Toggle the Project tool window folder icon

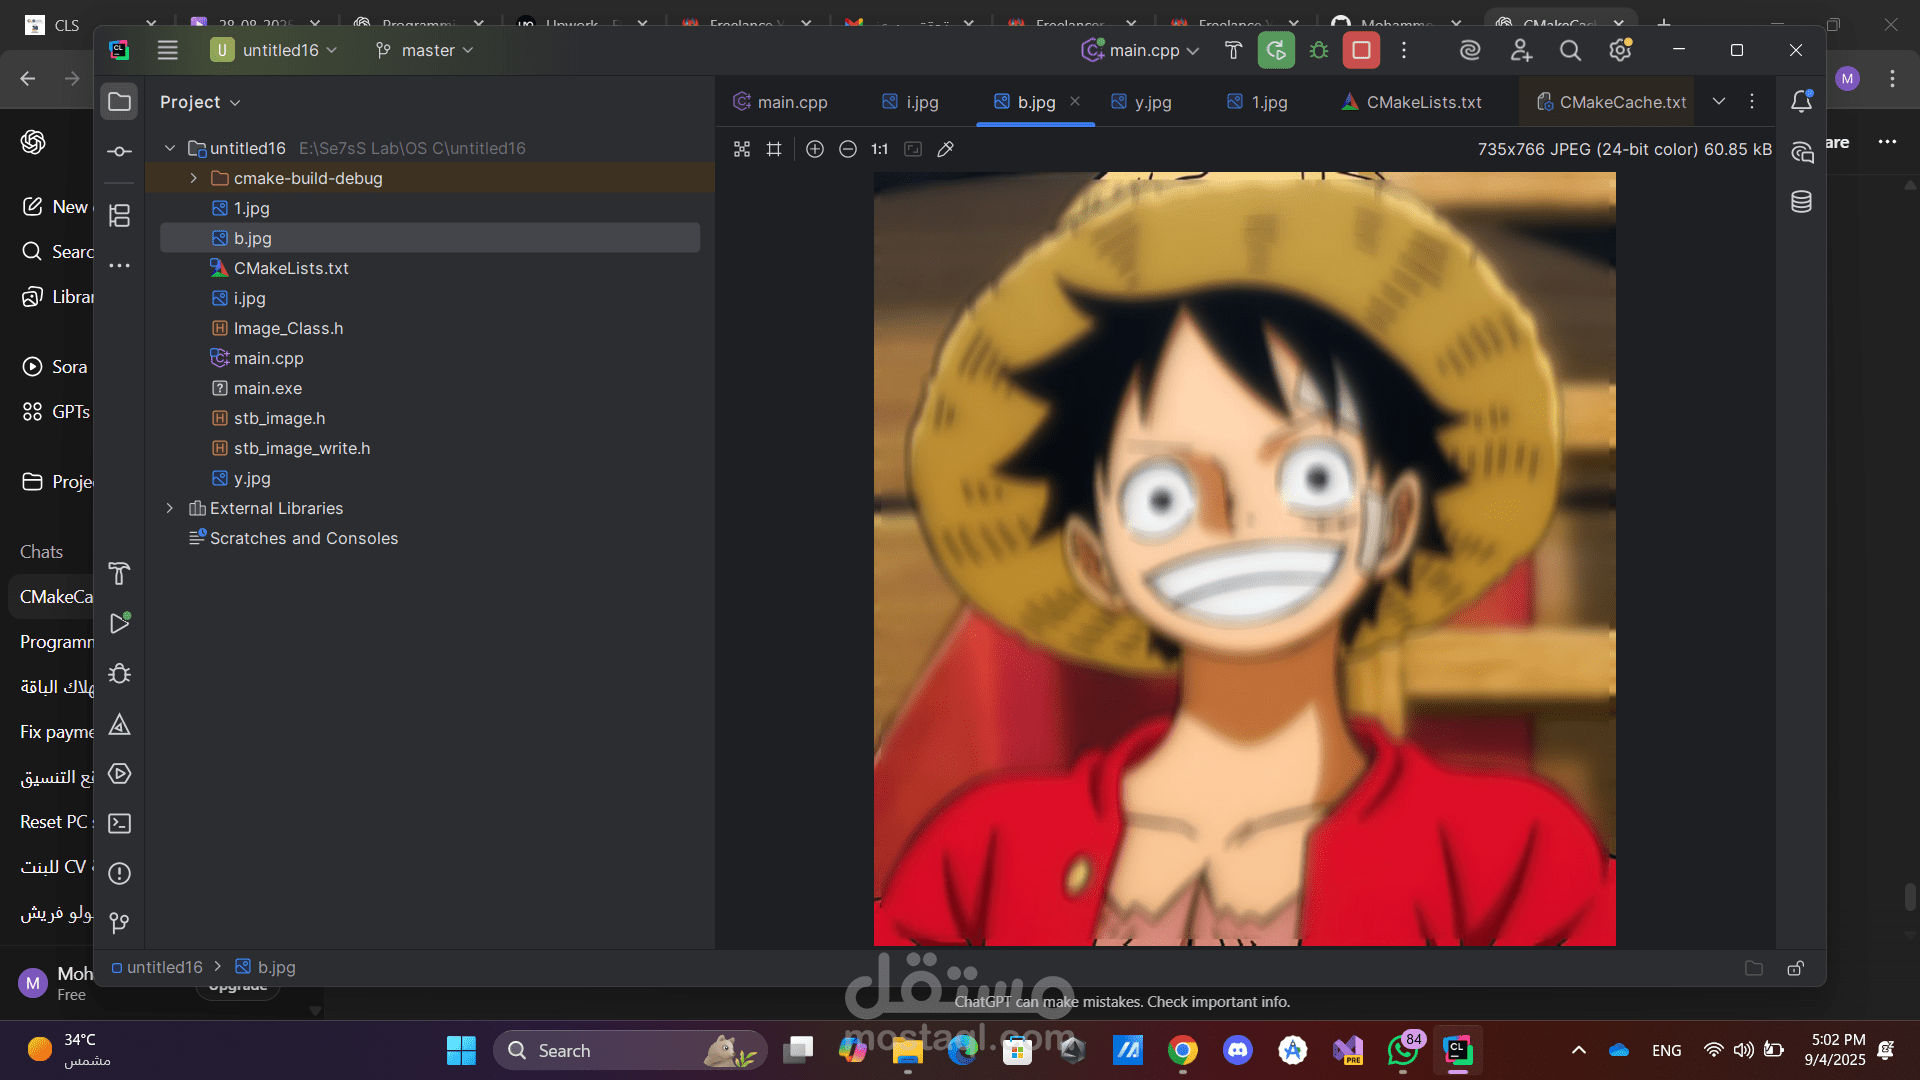point(119,101)
